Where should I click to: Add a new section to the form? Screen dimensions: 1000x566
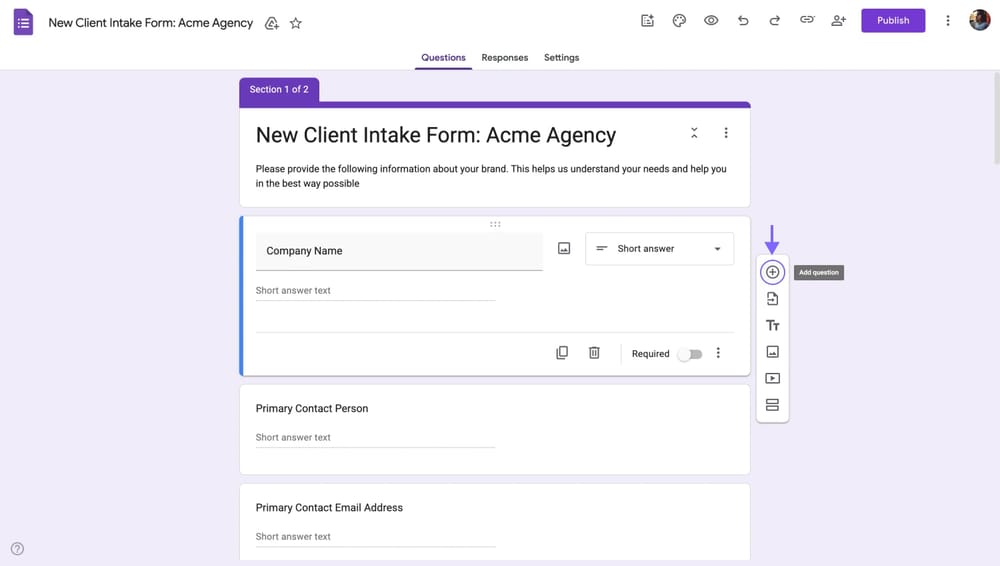pyautogui.click(x=772, y=405)
